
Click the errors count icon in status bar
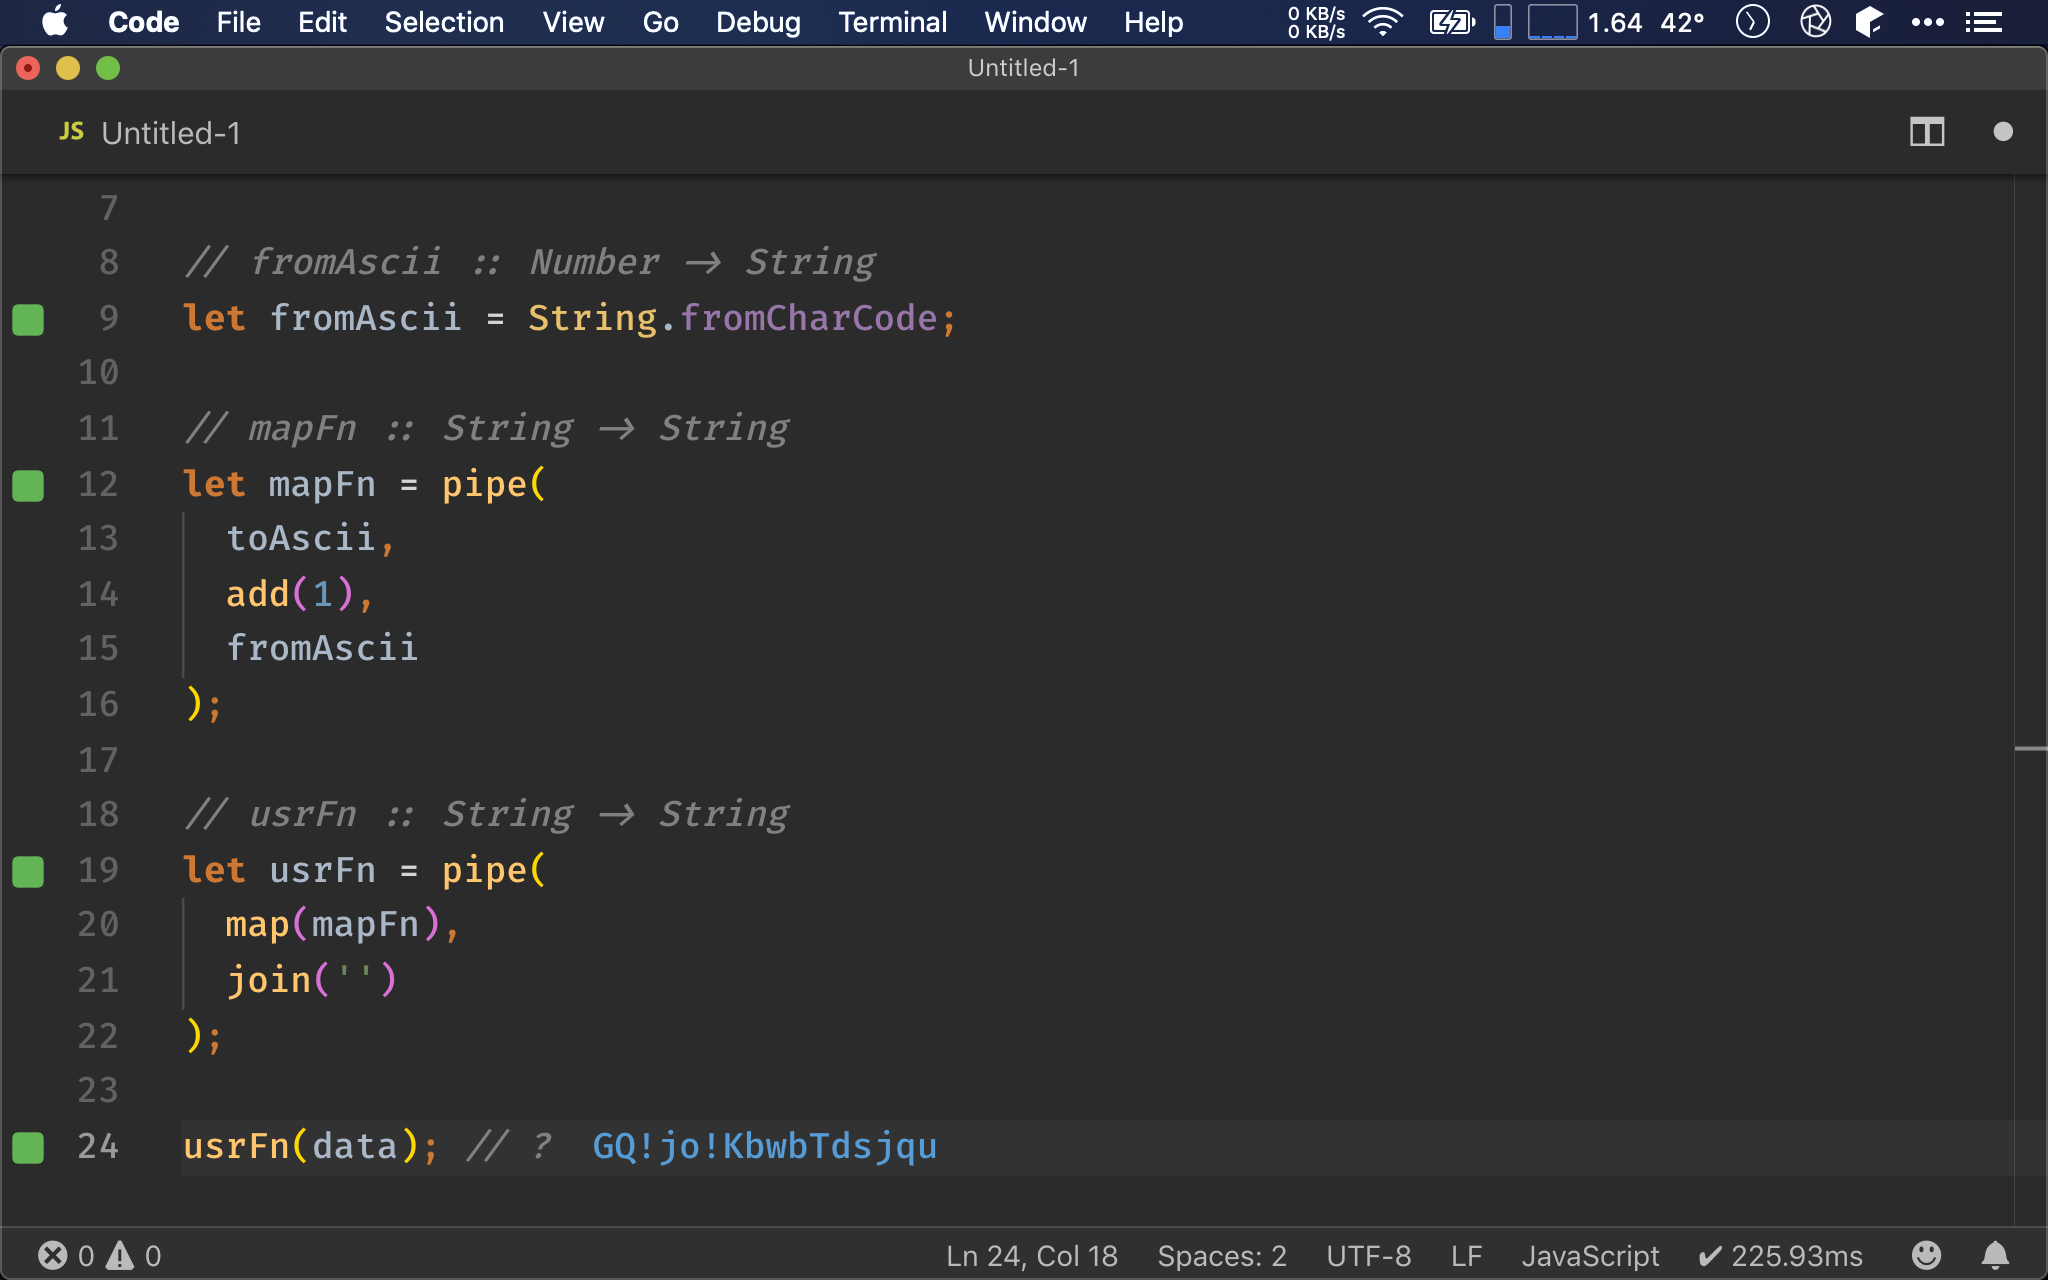52,1255
